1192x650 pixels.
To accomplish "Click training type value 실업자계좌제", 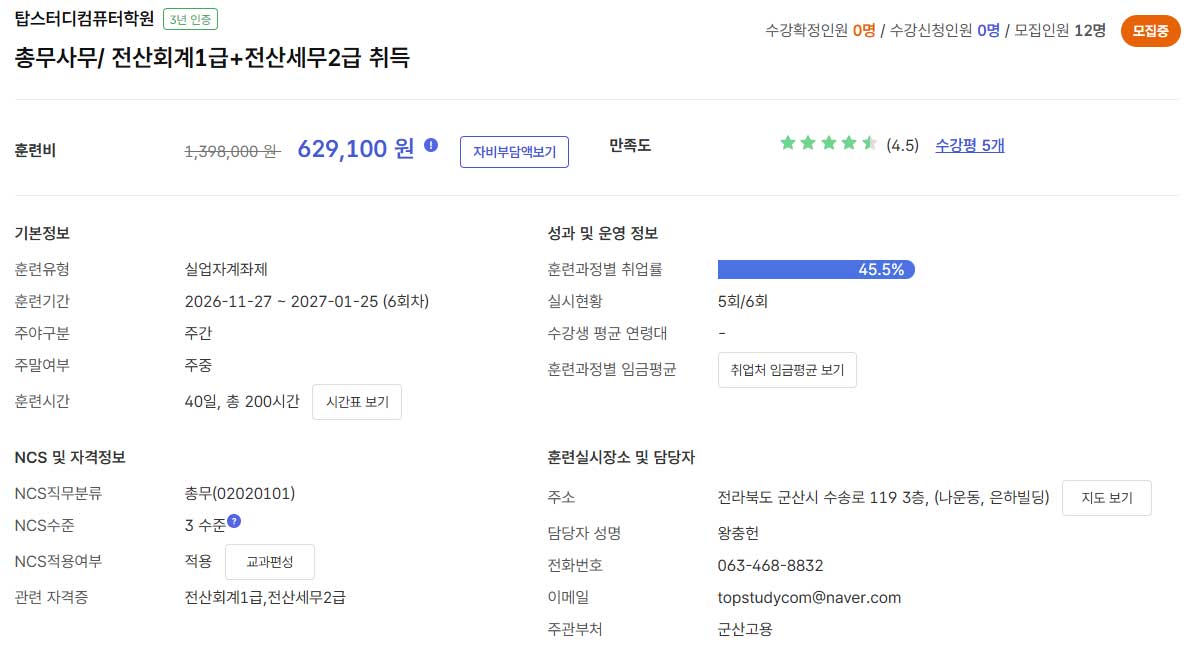I will [226, 269].
